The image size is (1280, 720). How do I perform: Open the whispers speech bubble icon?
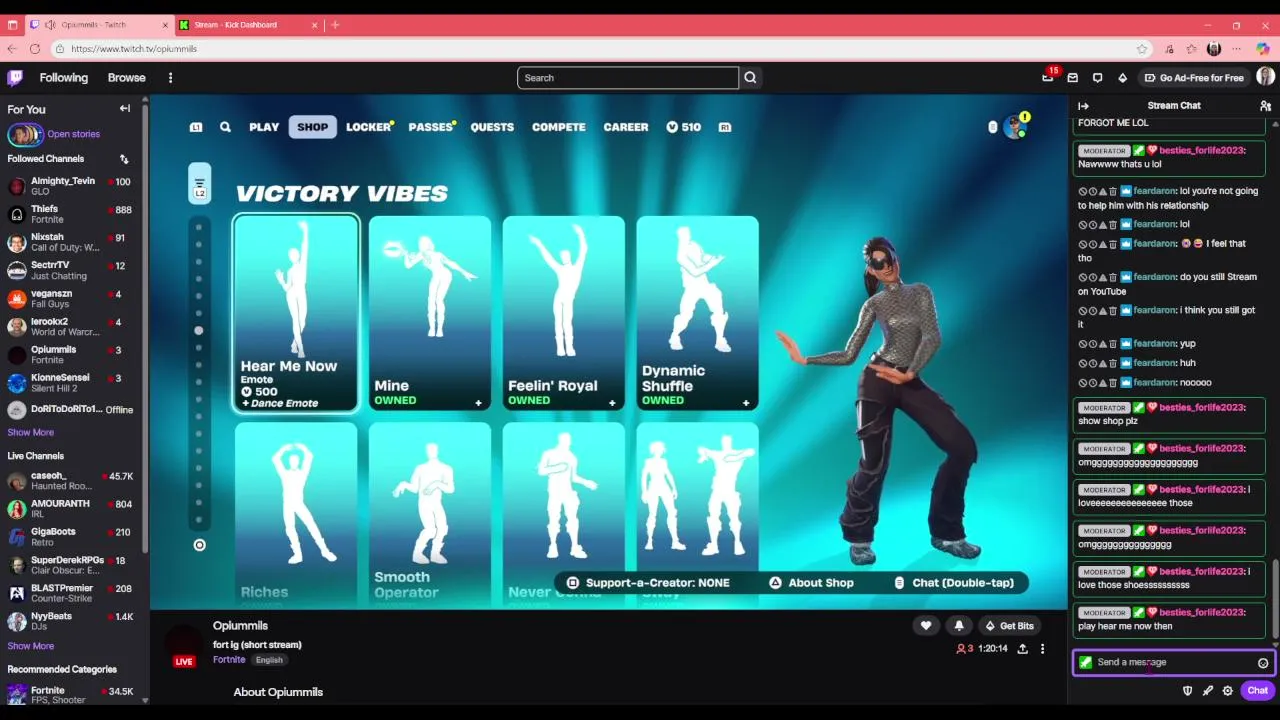pyautogui.click(x=1097, y=78)
